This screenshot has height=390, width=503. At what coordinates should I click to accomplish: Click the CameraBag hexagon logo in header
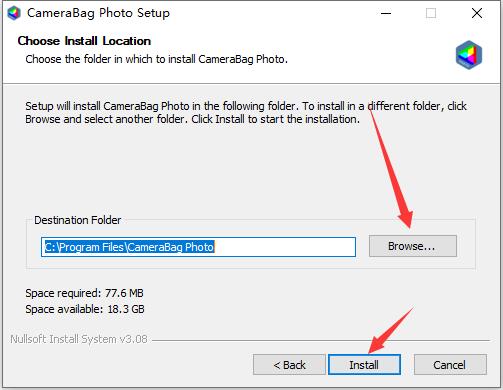(469, 55)
